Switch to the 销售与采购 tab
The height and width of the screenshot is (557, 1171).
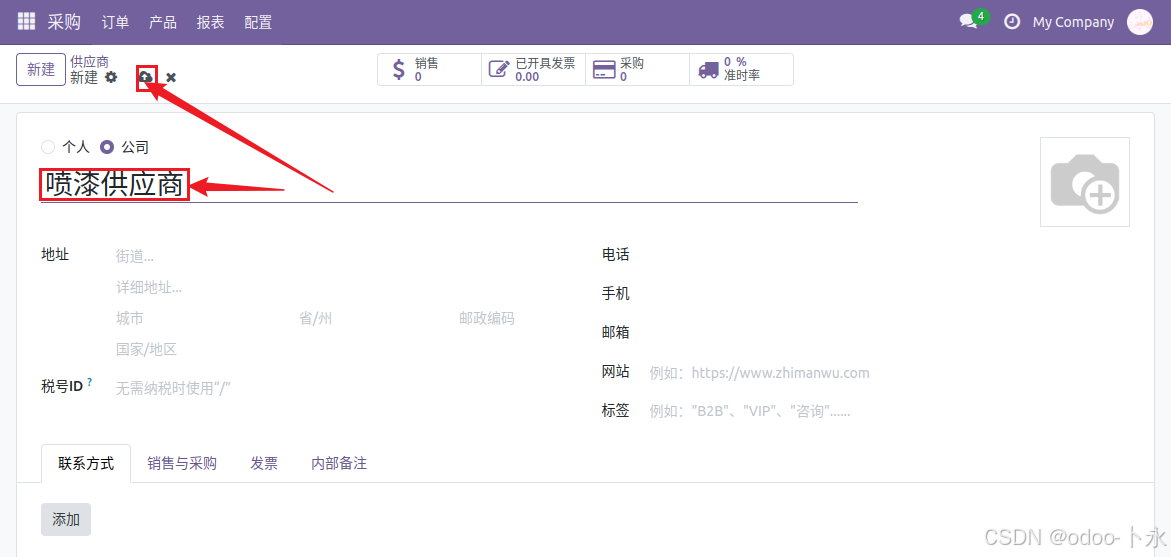click(x=182, y=464)
